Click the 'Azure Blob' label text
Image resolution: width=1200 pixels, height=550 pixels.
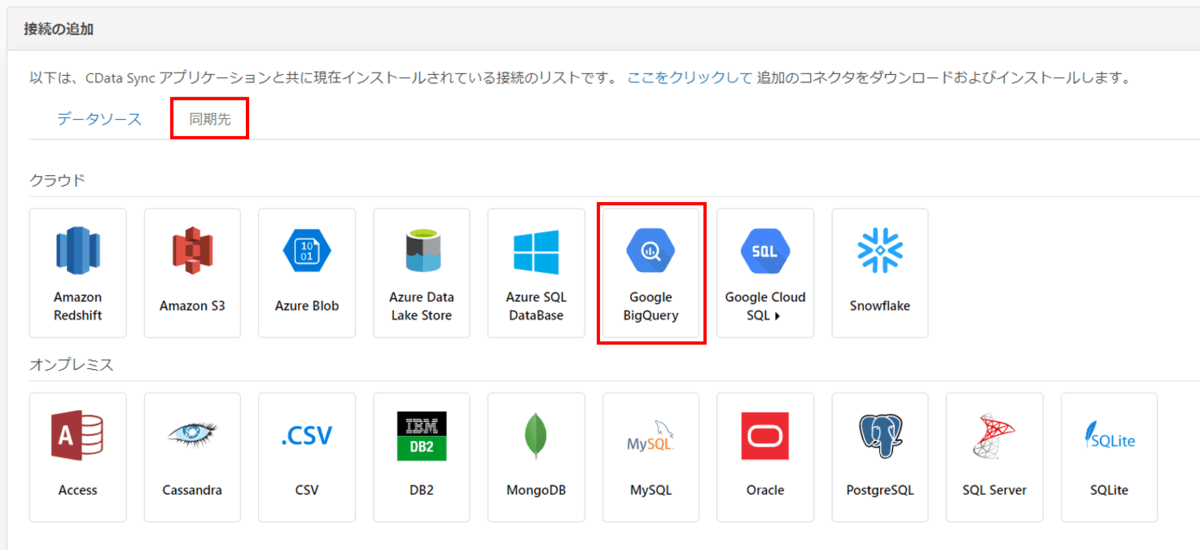[x=306, y=306]
